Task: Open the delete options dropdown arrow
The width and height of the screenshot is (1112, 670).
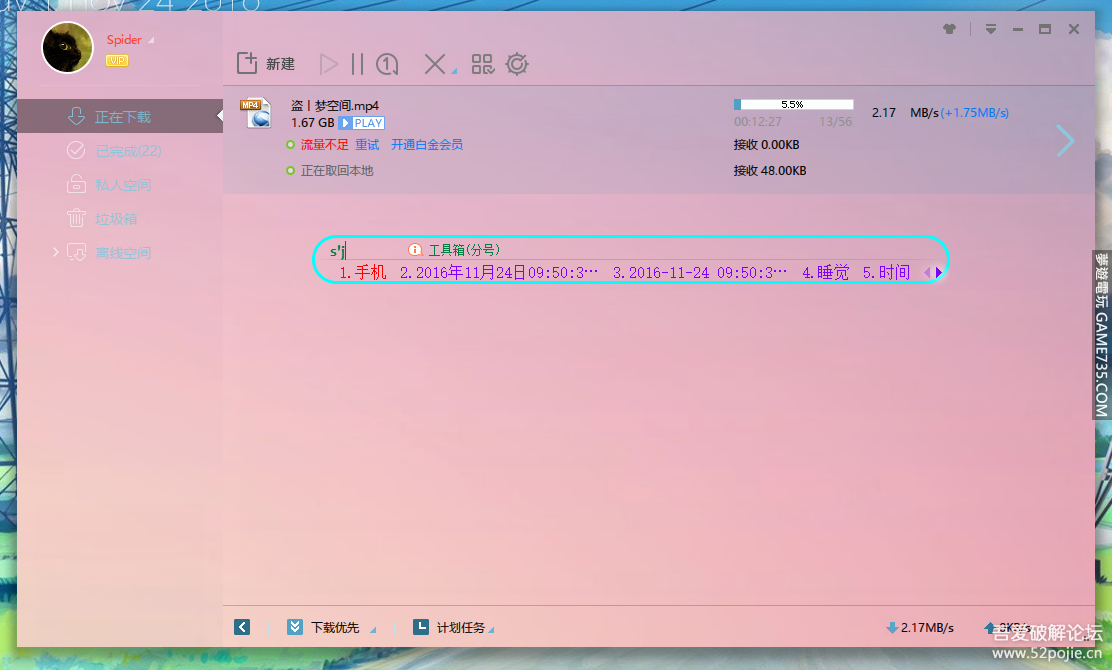Action: [454, 71]
